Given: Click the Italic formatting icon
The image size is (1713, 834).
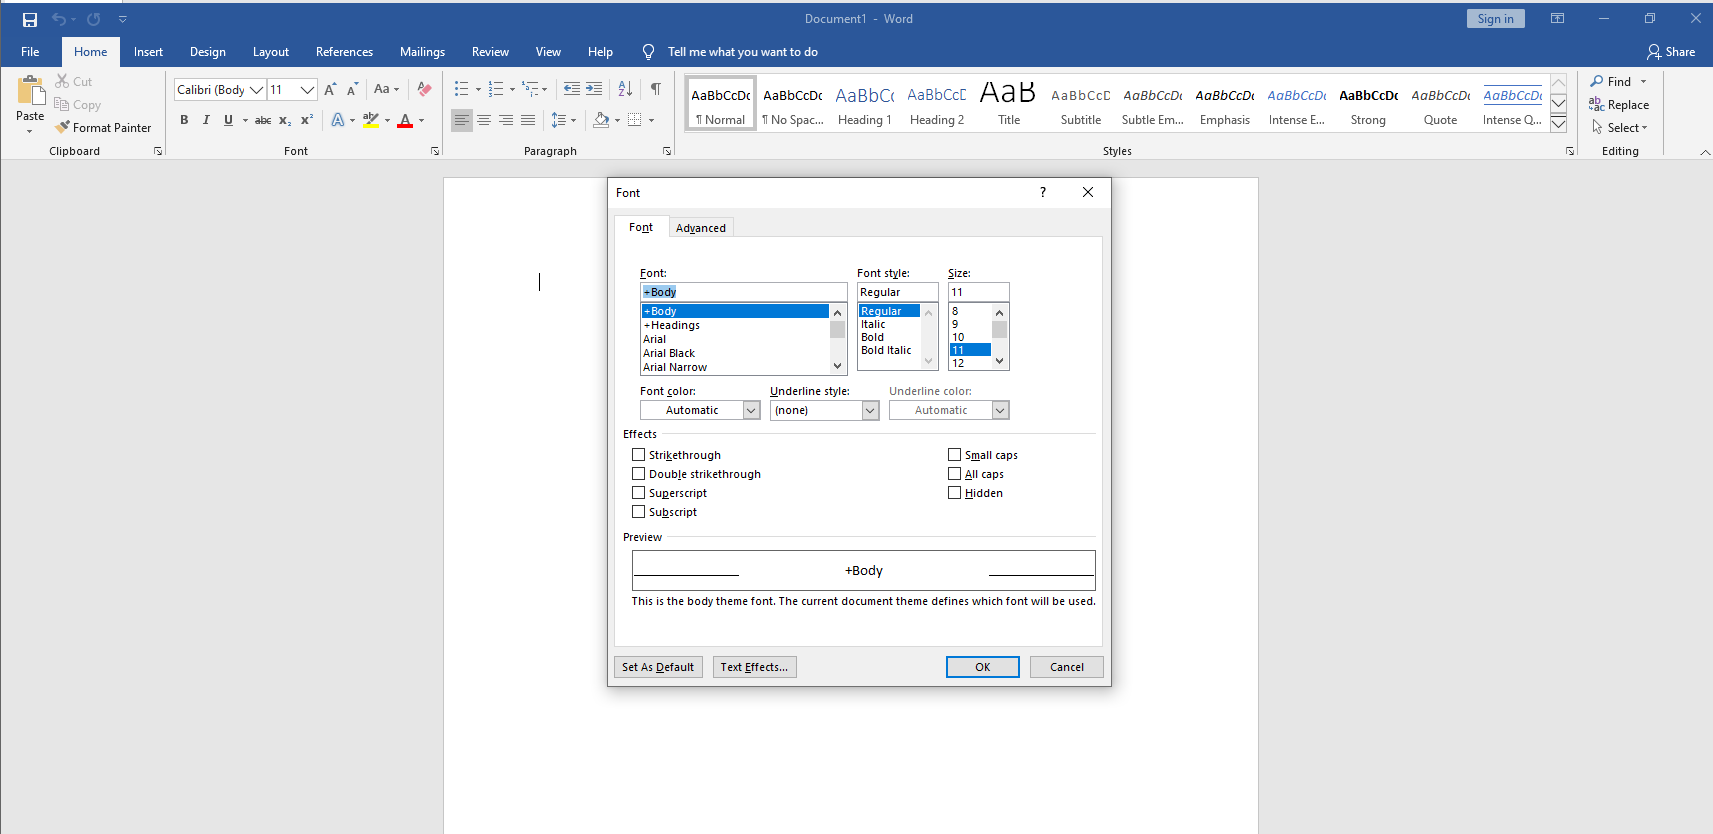Looking at the screenshot, I should point(206,120).
